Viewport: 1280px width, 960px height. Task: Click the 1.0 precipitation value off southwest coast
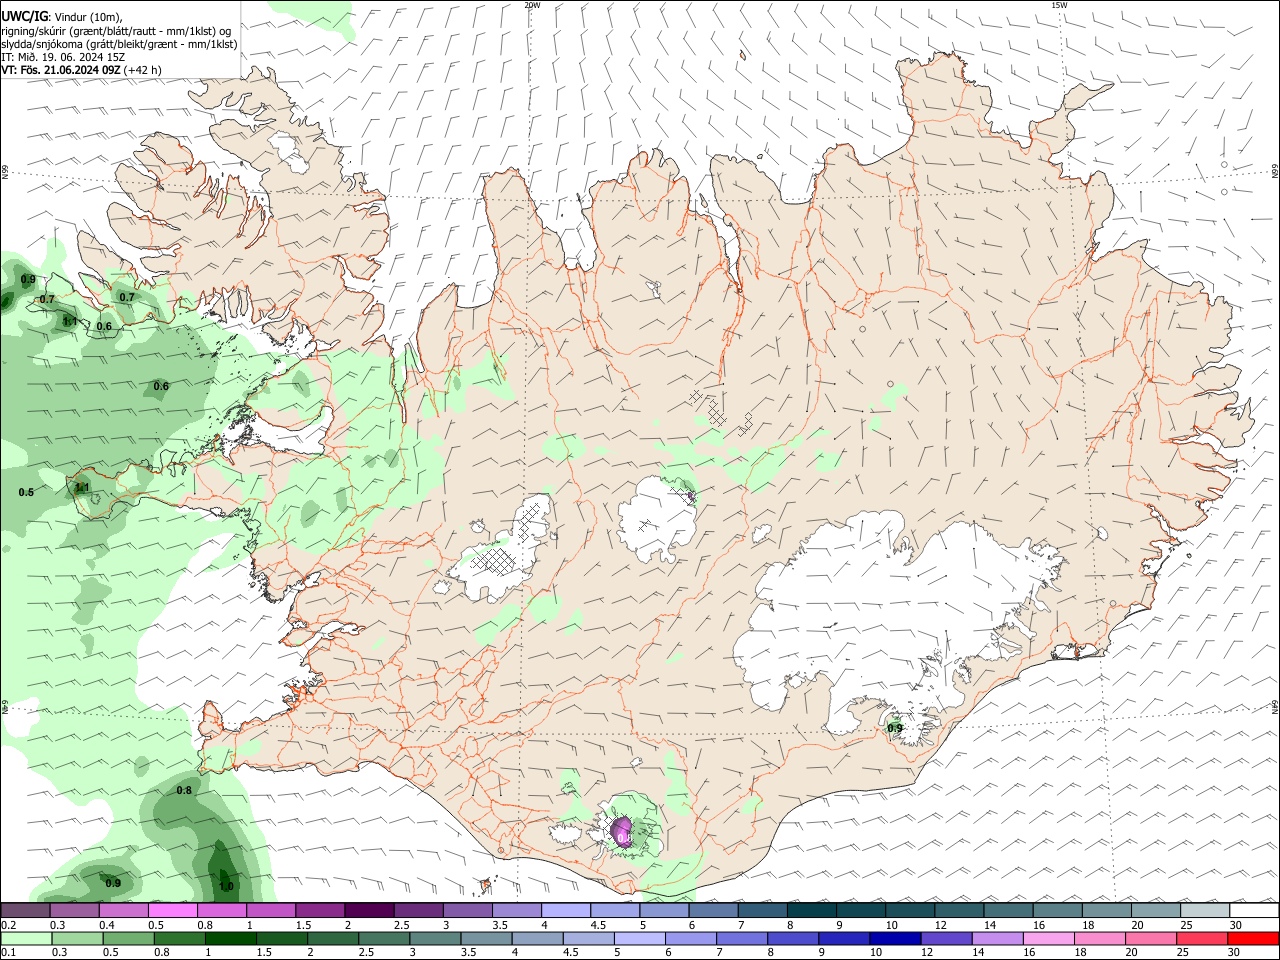pyautogui.click(x=226, y=886)
